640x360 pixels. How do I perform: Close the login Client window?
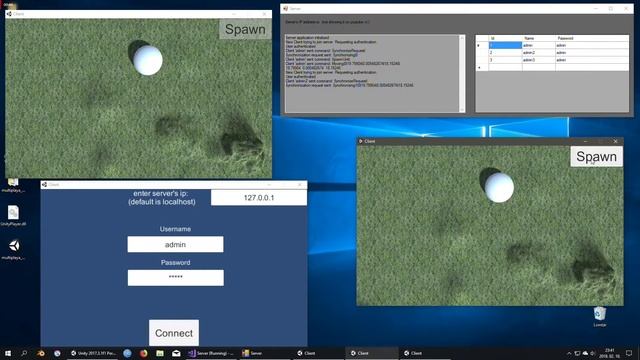click(x=300, y=184)
